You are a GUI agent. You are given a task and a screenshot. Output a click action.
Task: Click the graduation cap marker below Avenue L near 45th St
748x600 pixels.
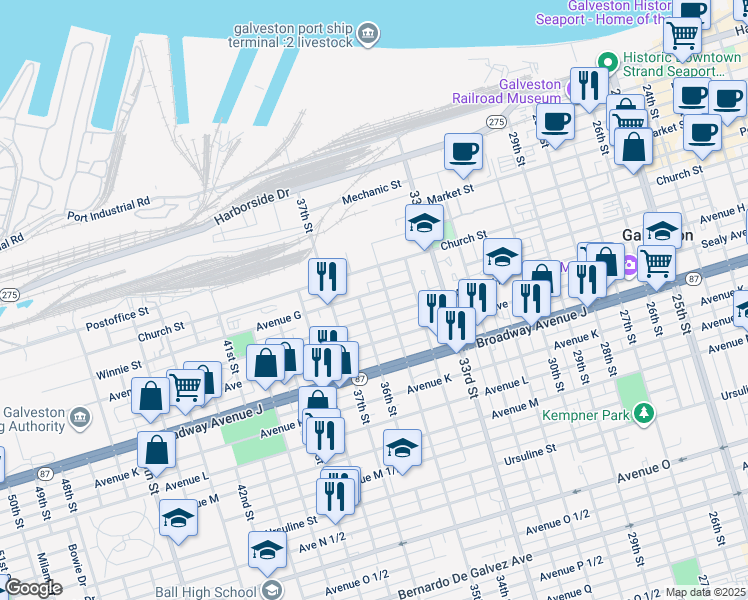pos(178,518)
